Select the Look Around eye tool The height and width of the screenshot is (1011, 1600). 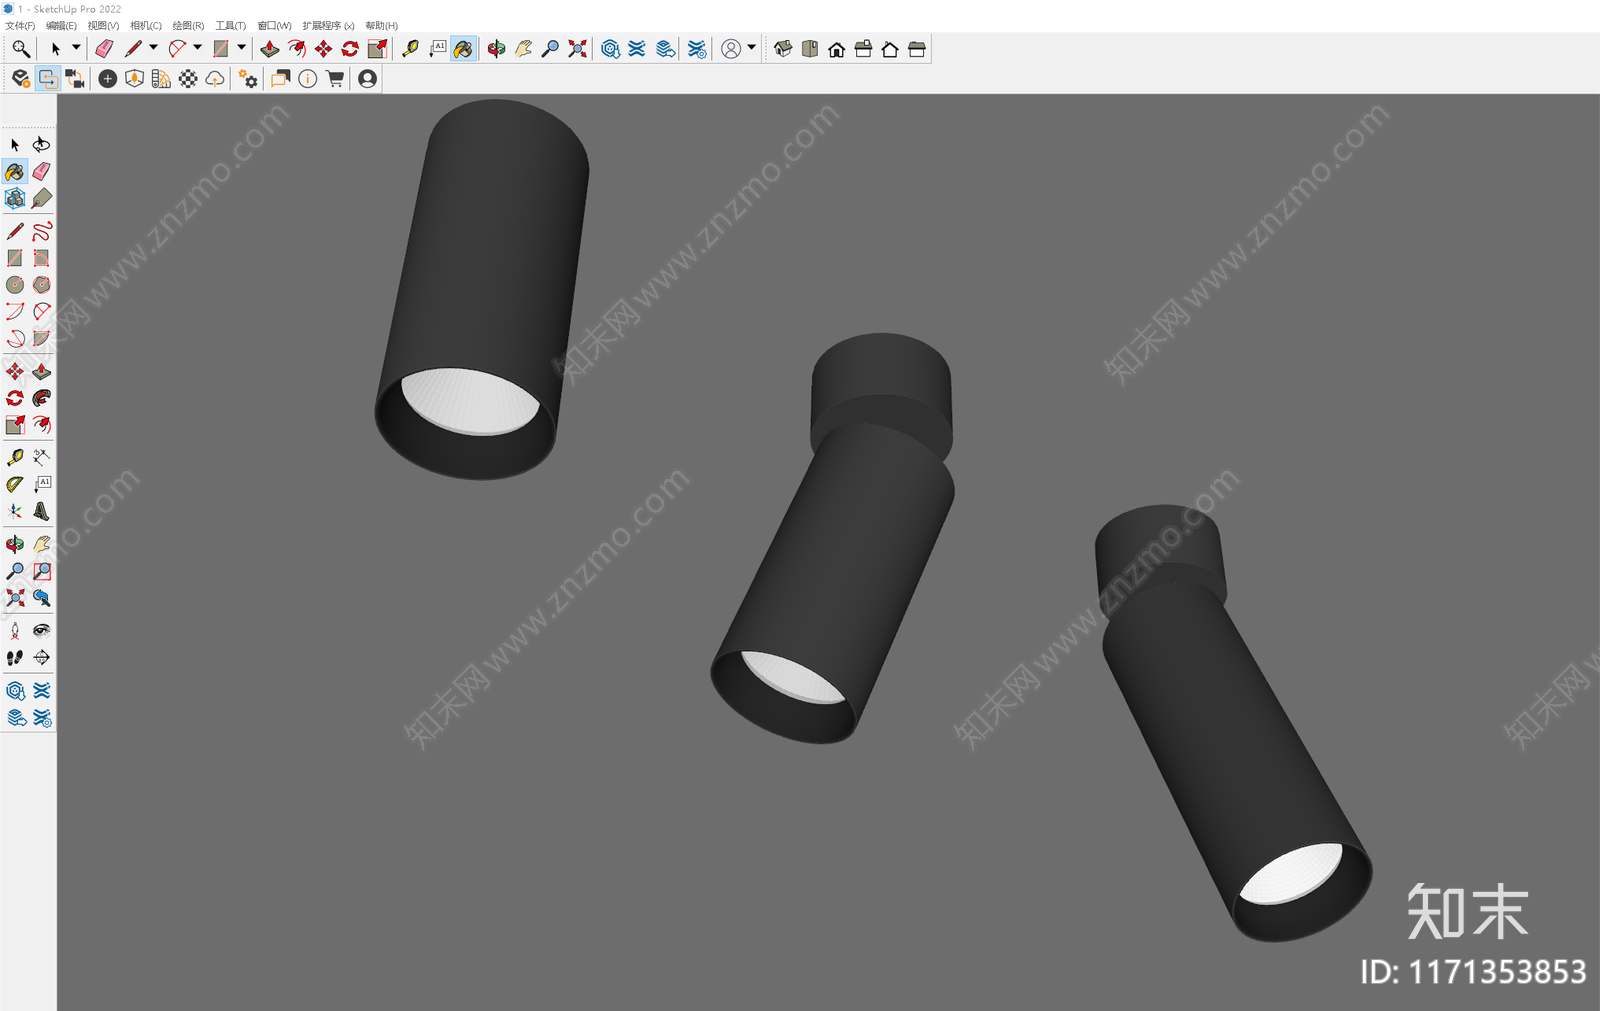tap(41, 631)
